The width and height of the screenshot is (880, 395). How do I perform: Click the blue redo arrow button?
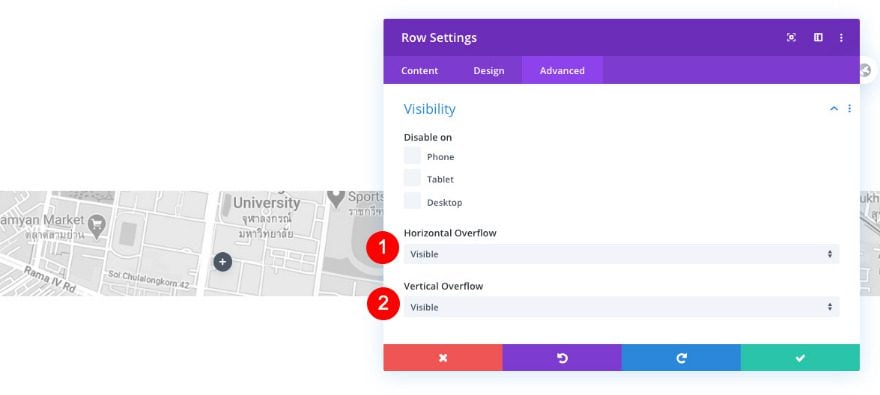click(681, 357)
